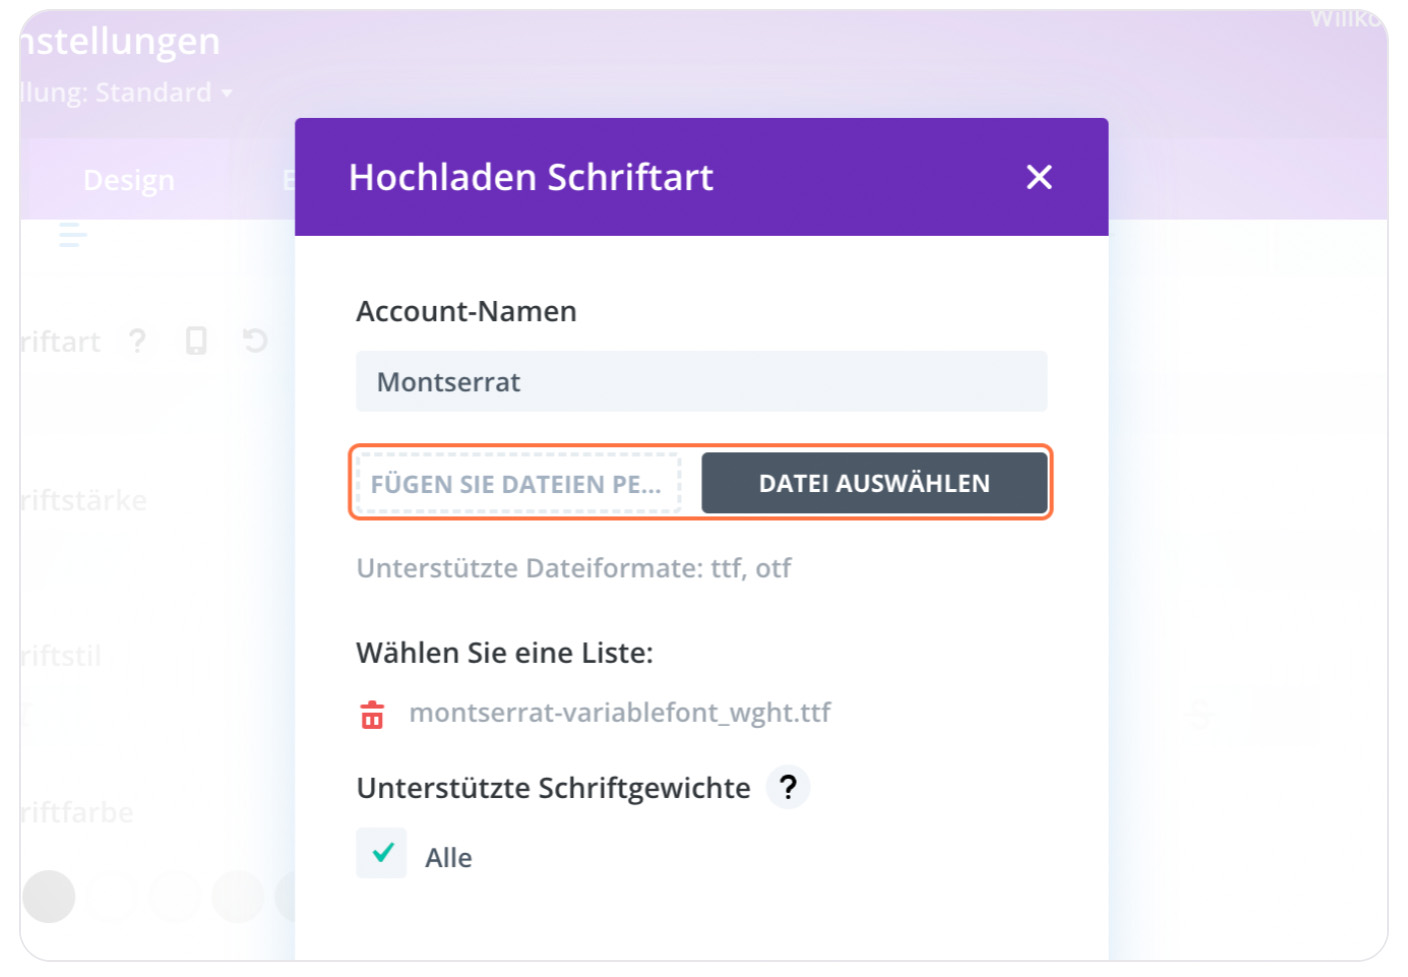Viewport: 1408px width, 977px height.
Task: Click the dashed file drop zone
Action: [518, 484]
